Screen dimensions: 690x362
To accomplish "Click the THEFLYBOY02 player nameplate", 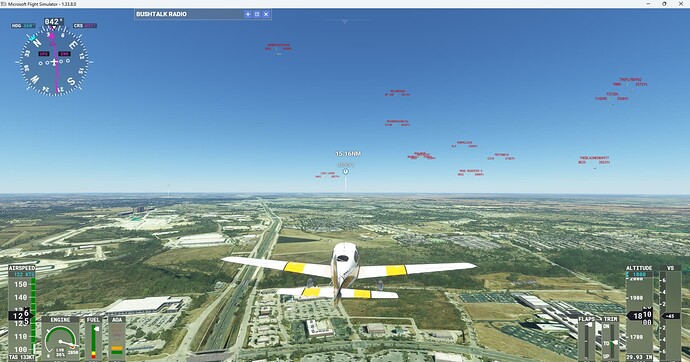I will 630,82.
